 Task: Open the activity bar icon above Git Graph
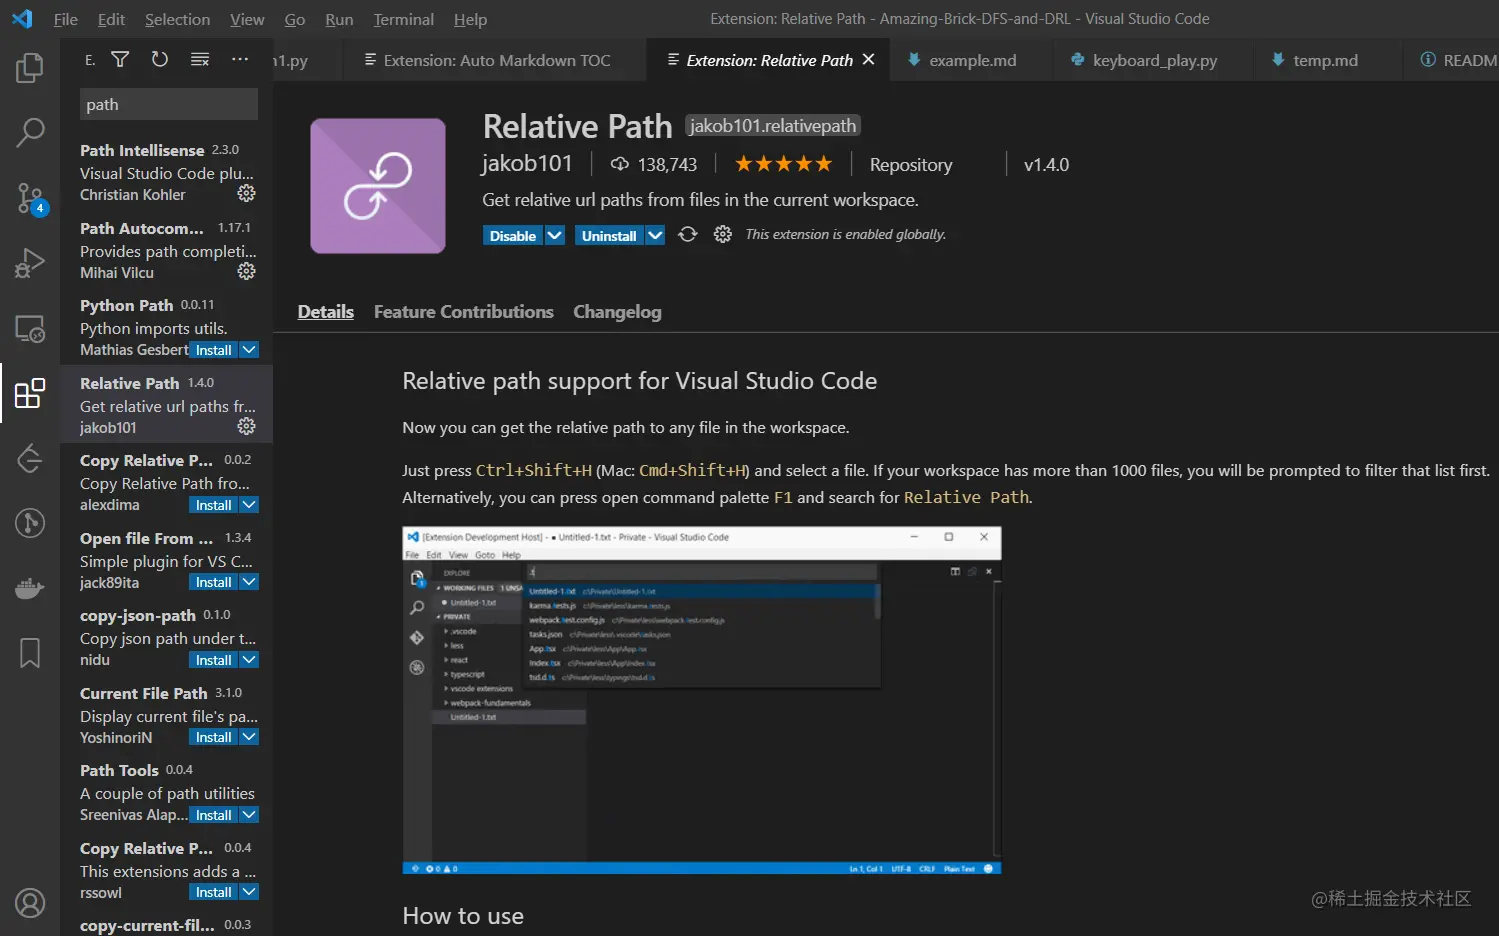(x=30, y=458)
